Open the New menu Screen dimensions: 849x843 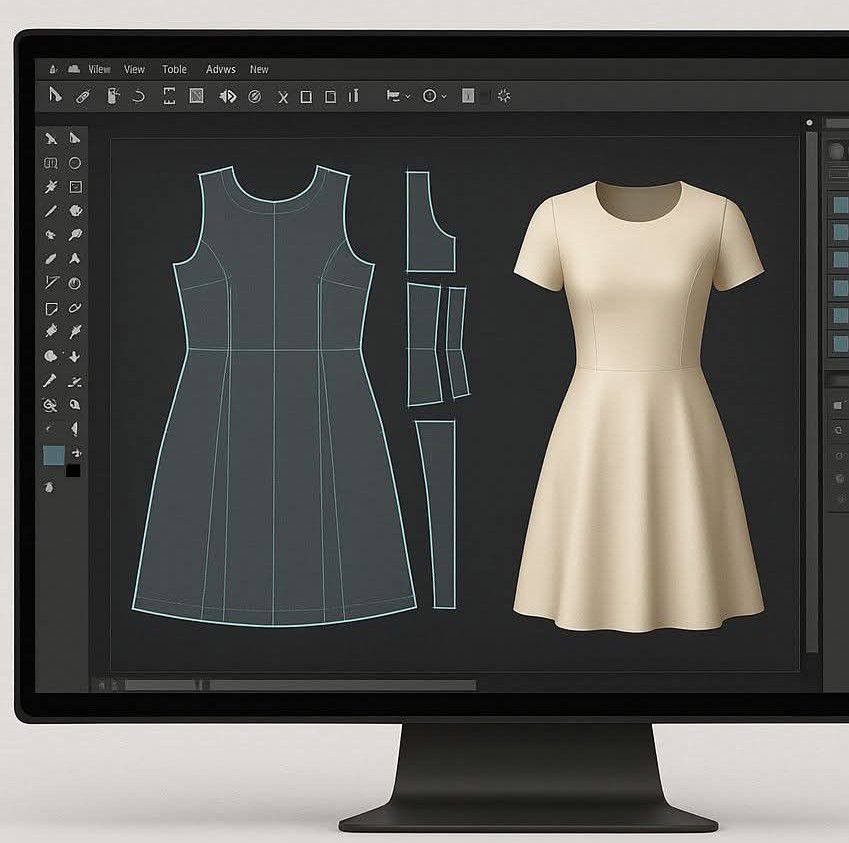259,69
